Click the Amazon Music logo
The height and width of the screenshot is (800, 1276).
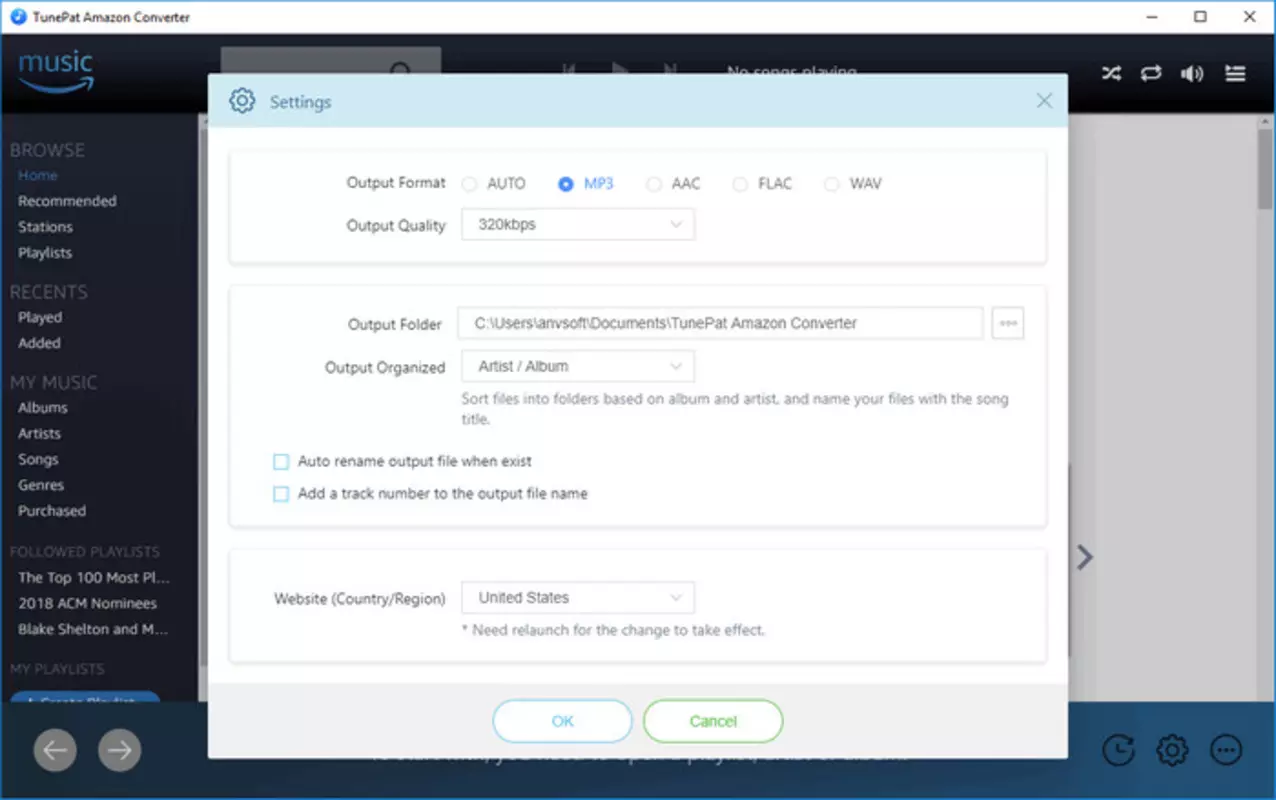[56, 71]
